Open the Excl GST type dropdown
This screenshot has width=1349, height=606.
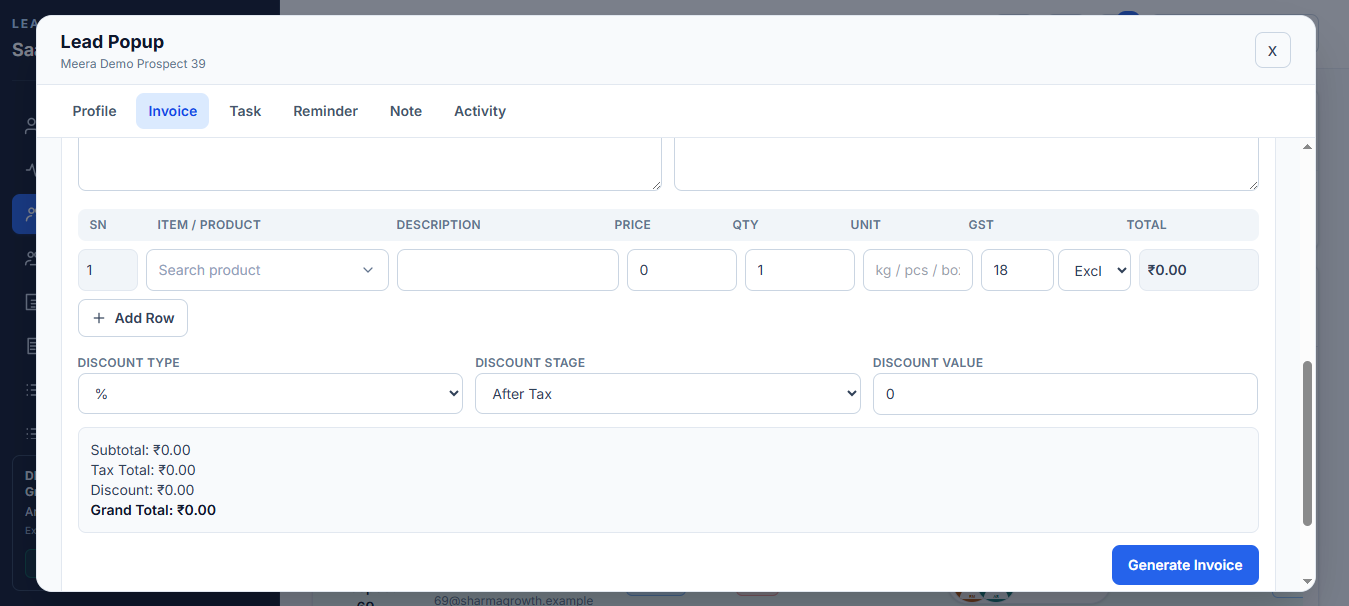click(1094, 270)
